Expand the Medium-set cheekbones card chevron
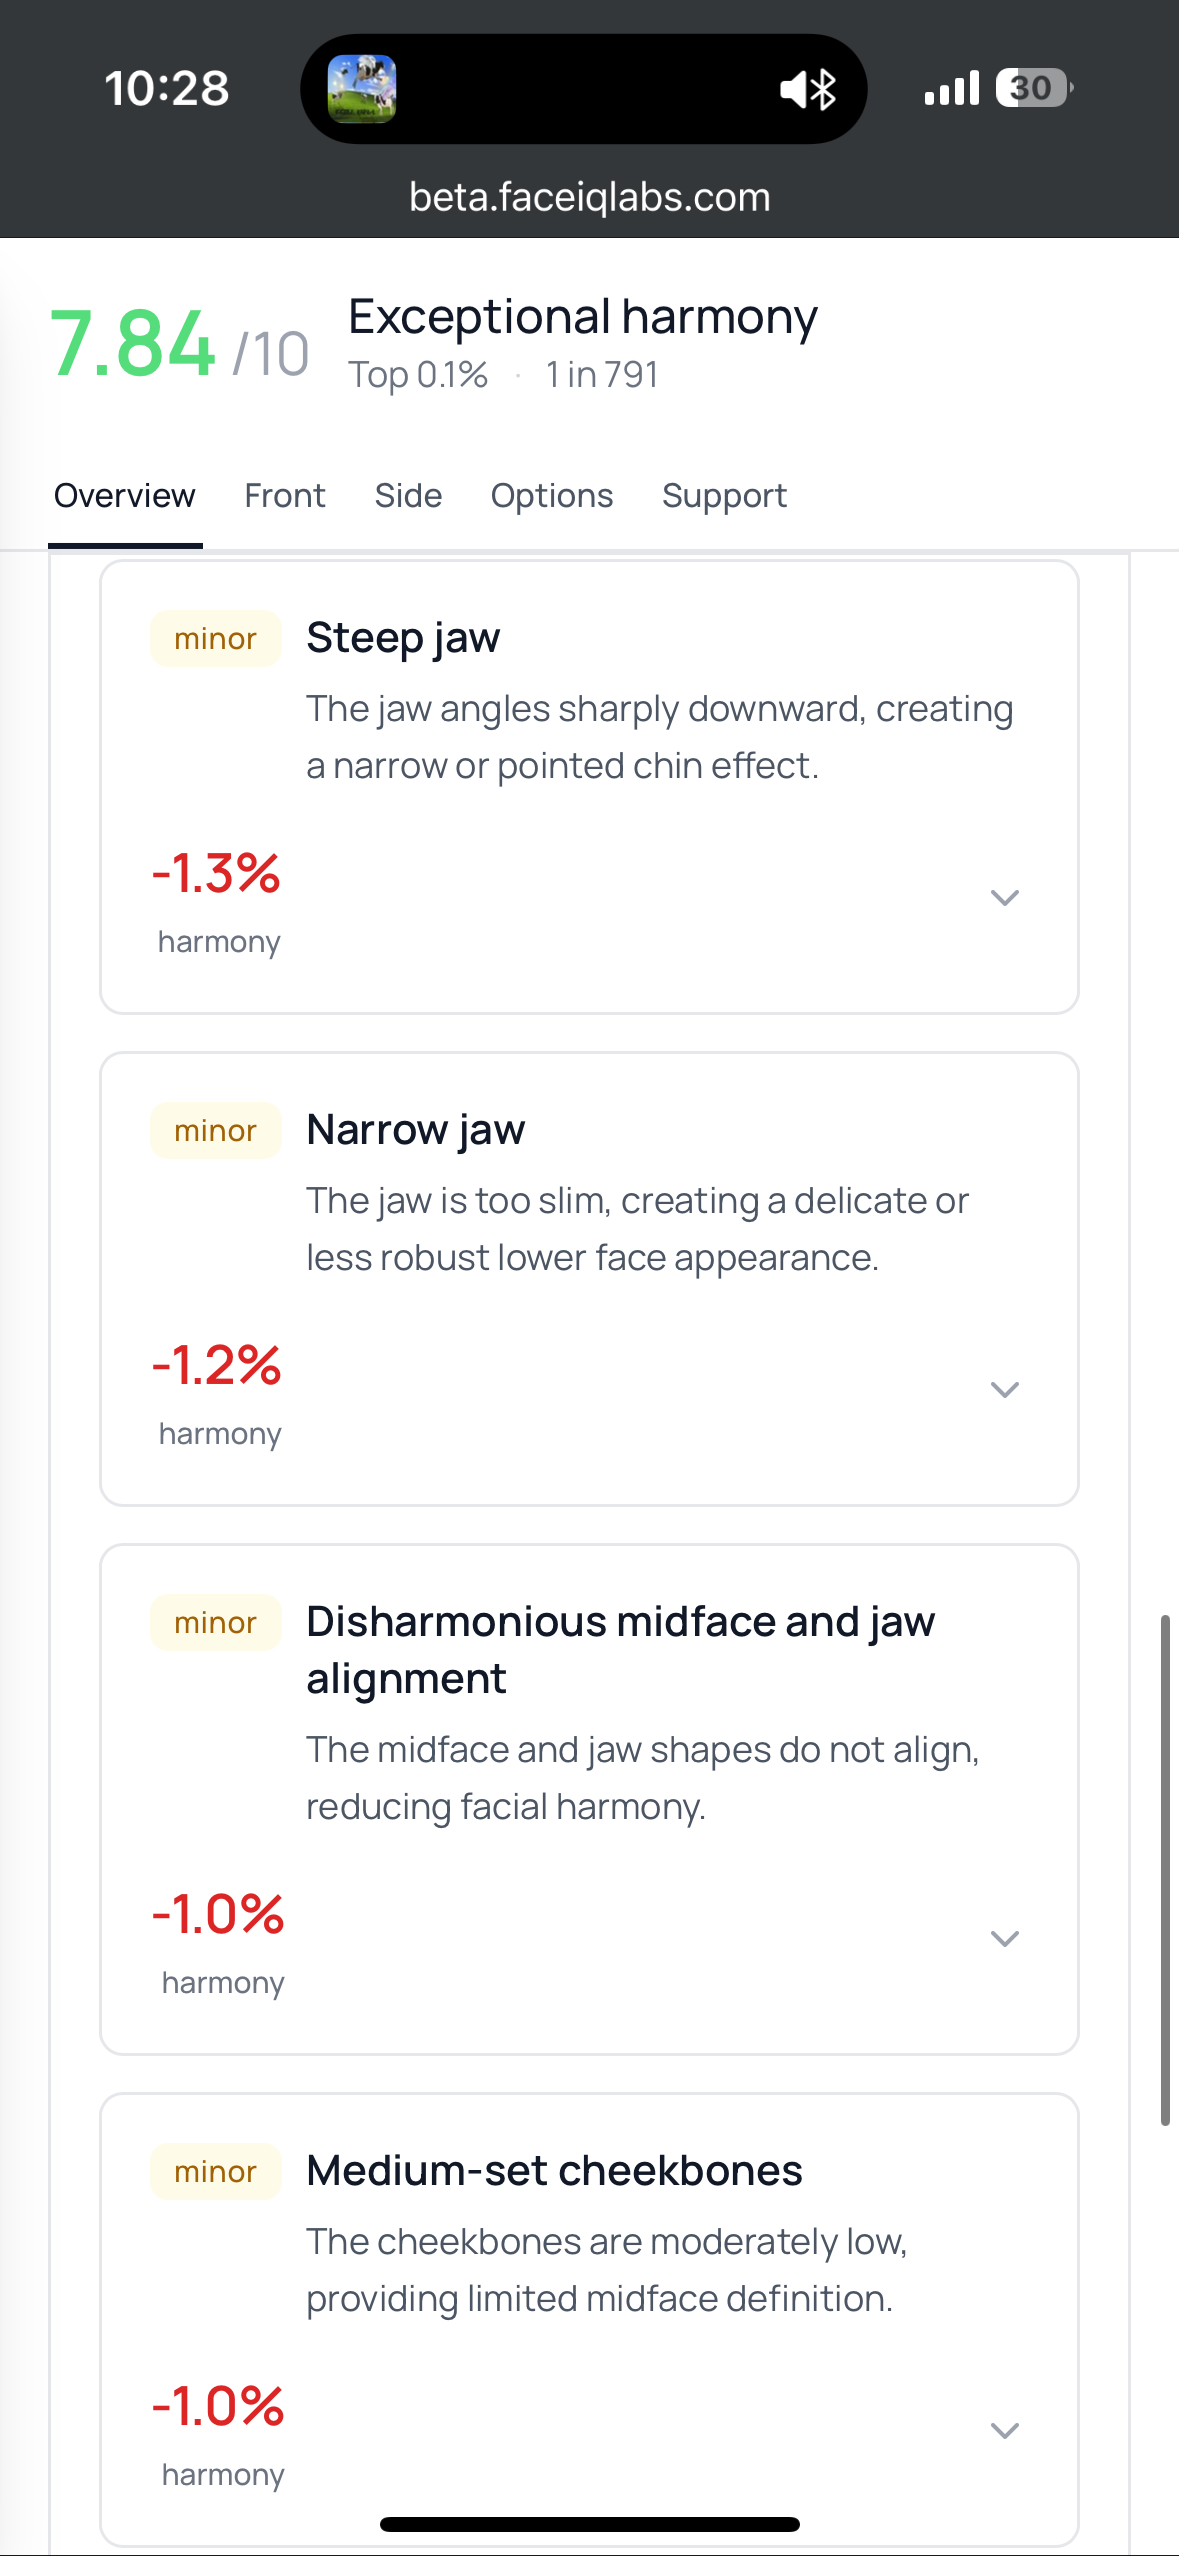The height and width of the screenshot is (2556, 1179). point(1004,2430)
